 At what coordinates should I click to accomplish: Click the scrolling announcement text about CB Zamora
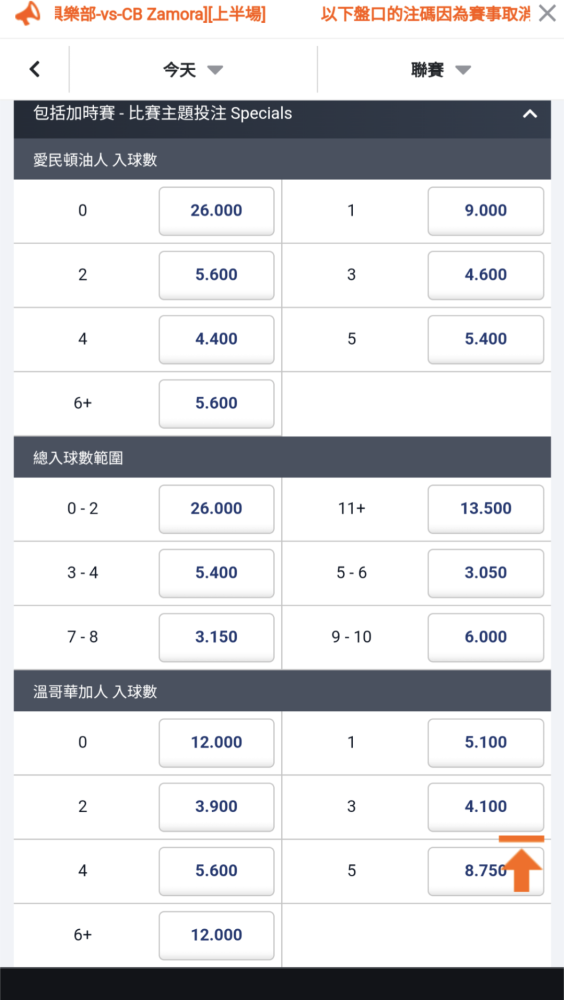point(161,13)
